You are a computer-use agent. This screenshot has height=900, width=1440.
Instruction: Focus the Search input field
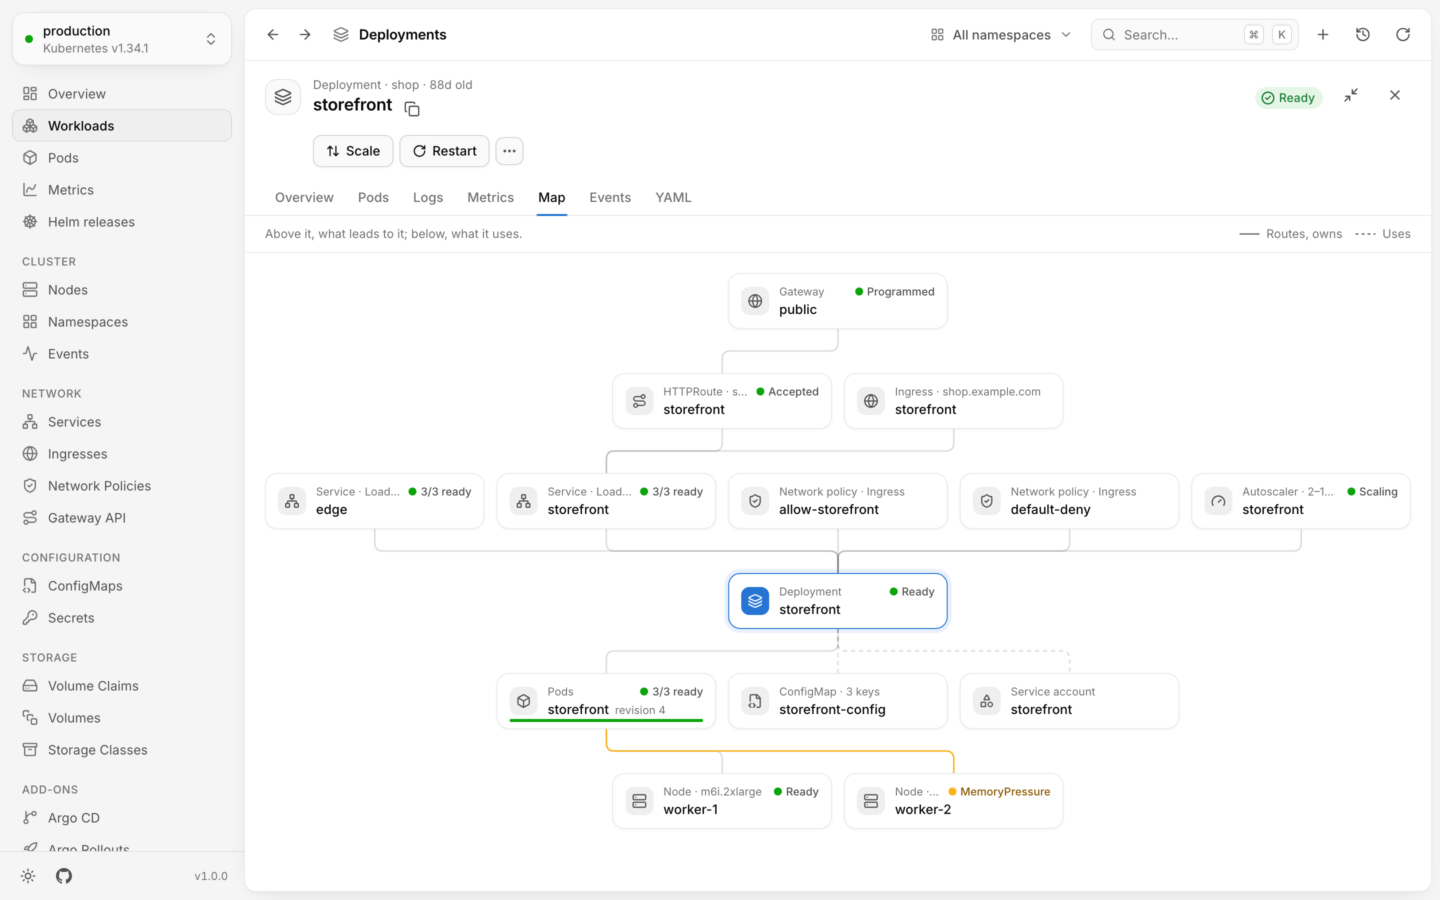point(1195,35)
